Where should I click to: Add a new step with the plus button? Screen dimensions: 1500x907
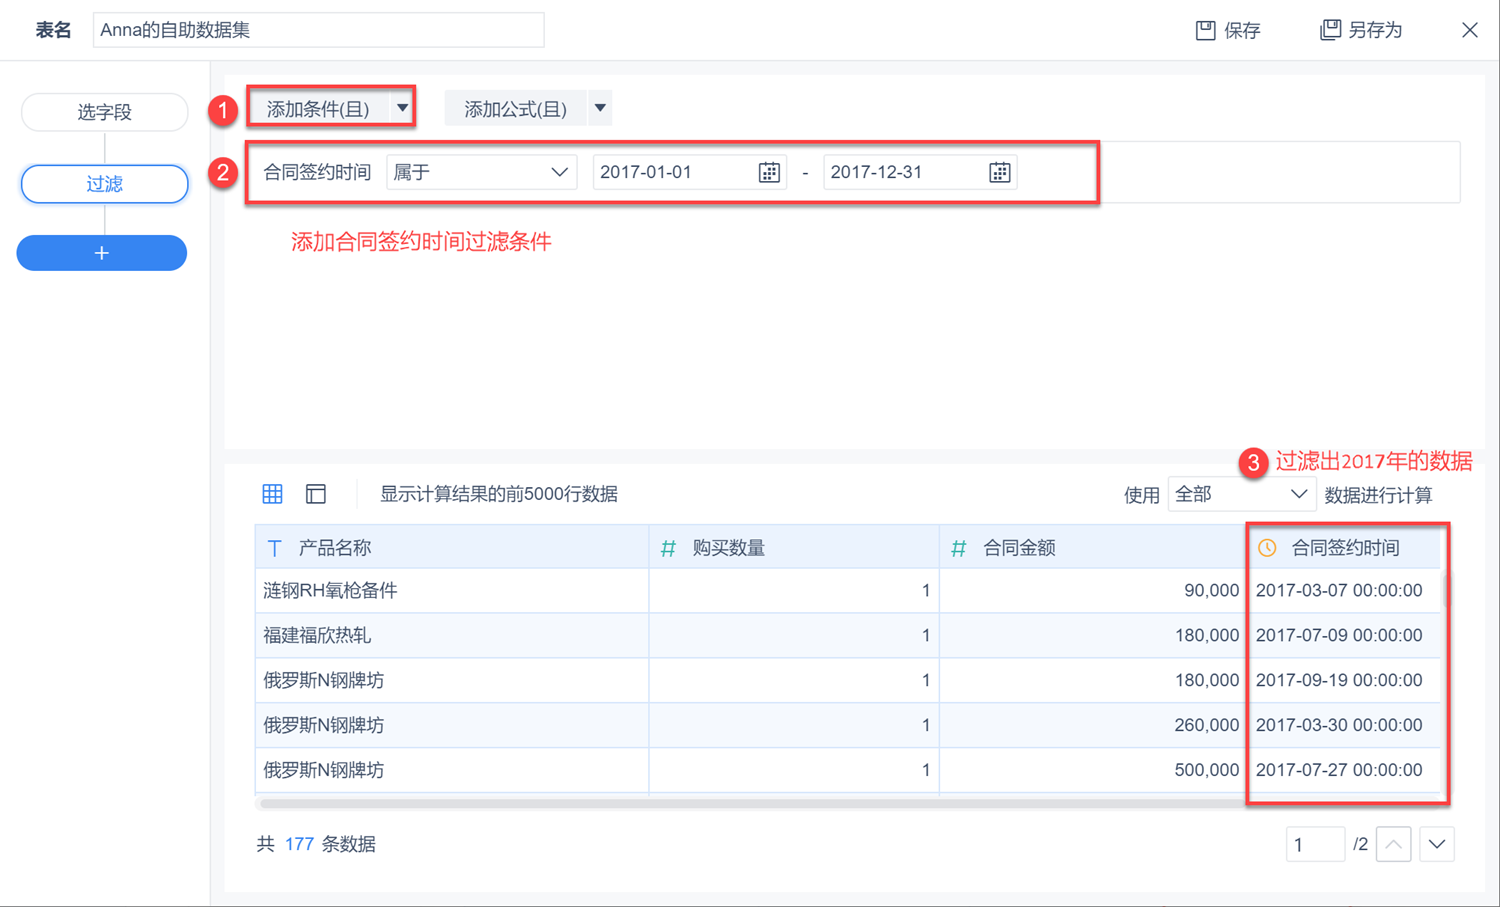coord(102,253)
